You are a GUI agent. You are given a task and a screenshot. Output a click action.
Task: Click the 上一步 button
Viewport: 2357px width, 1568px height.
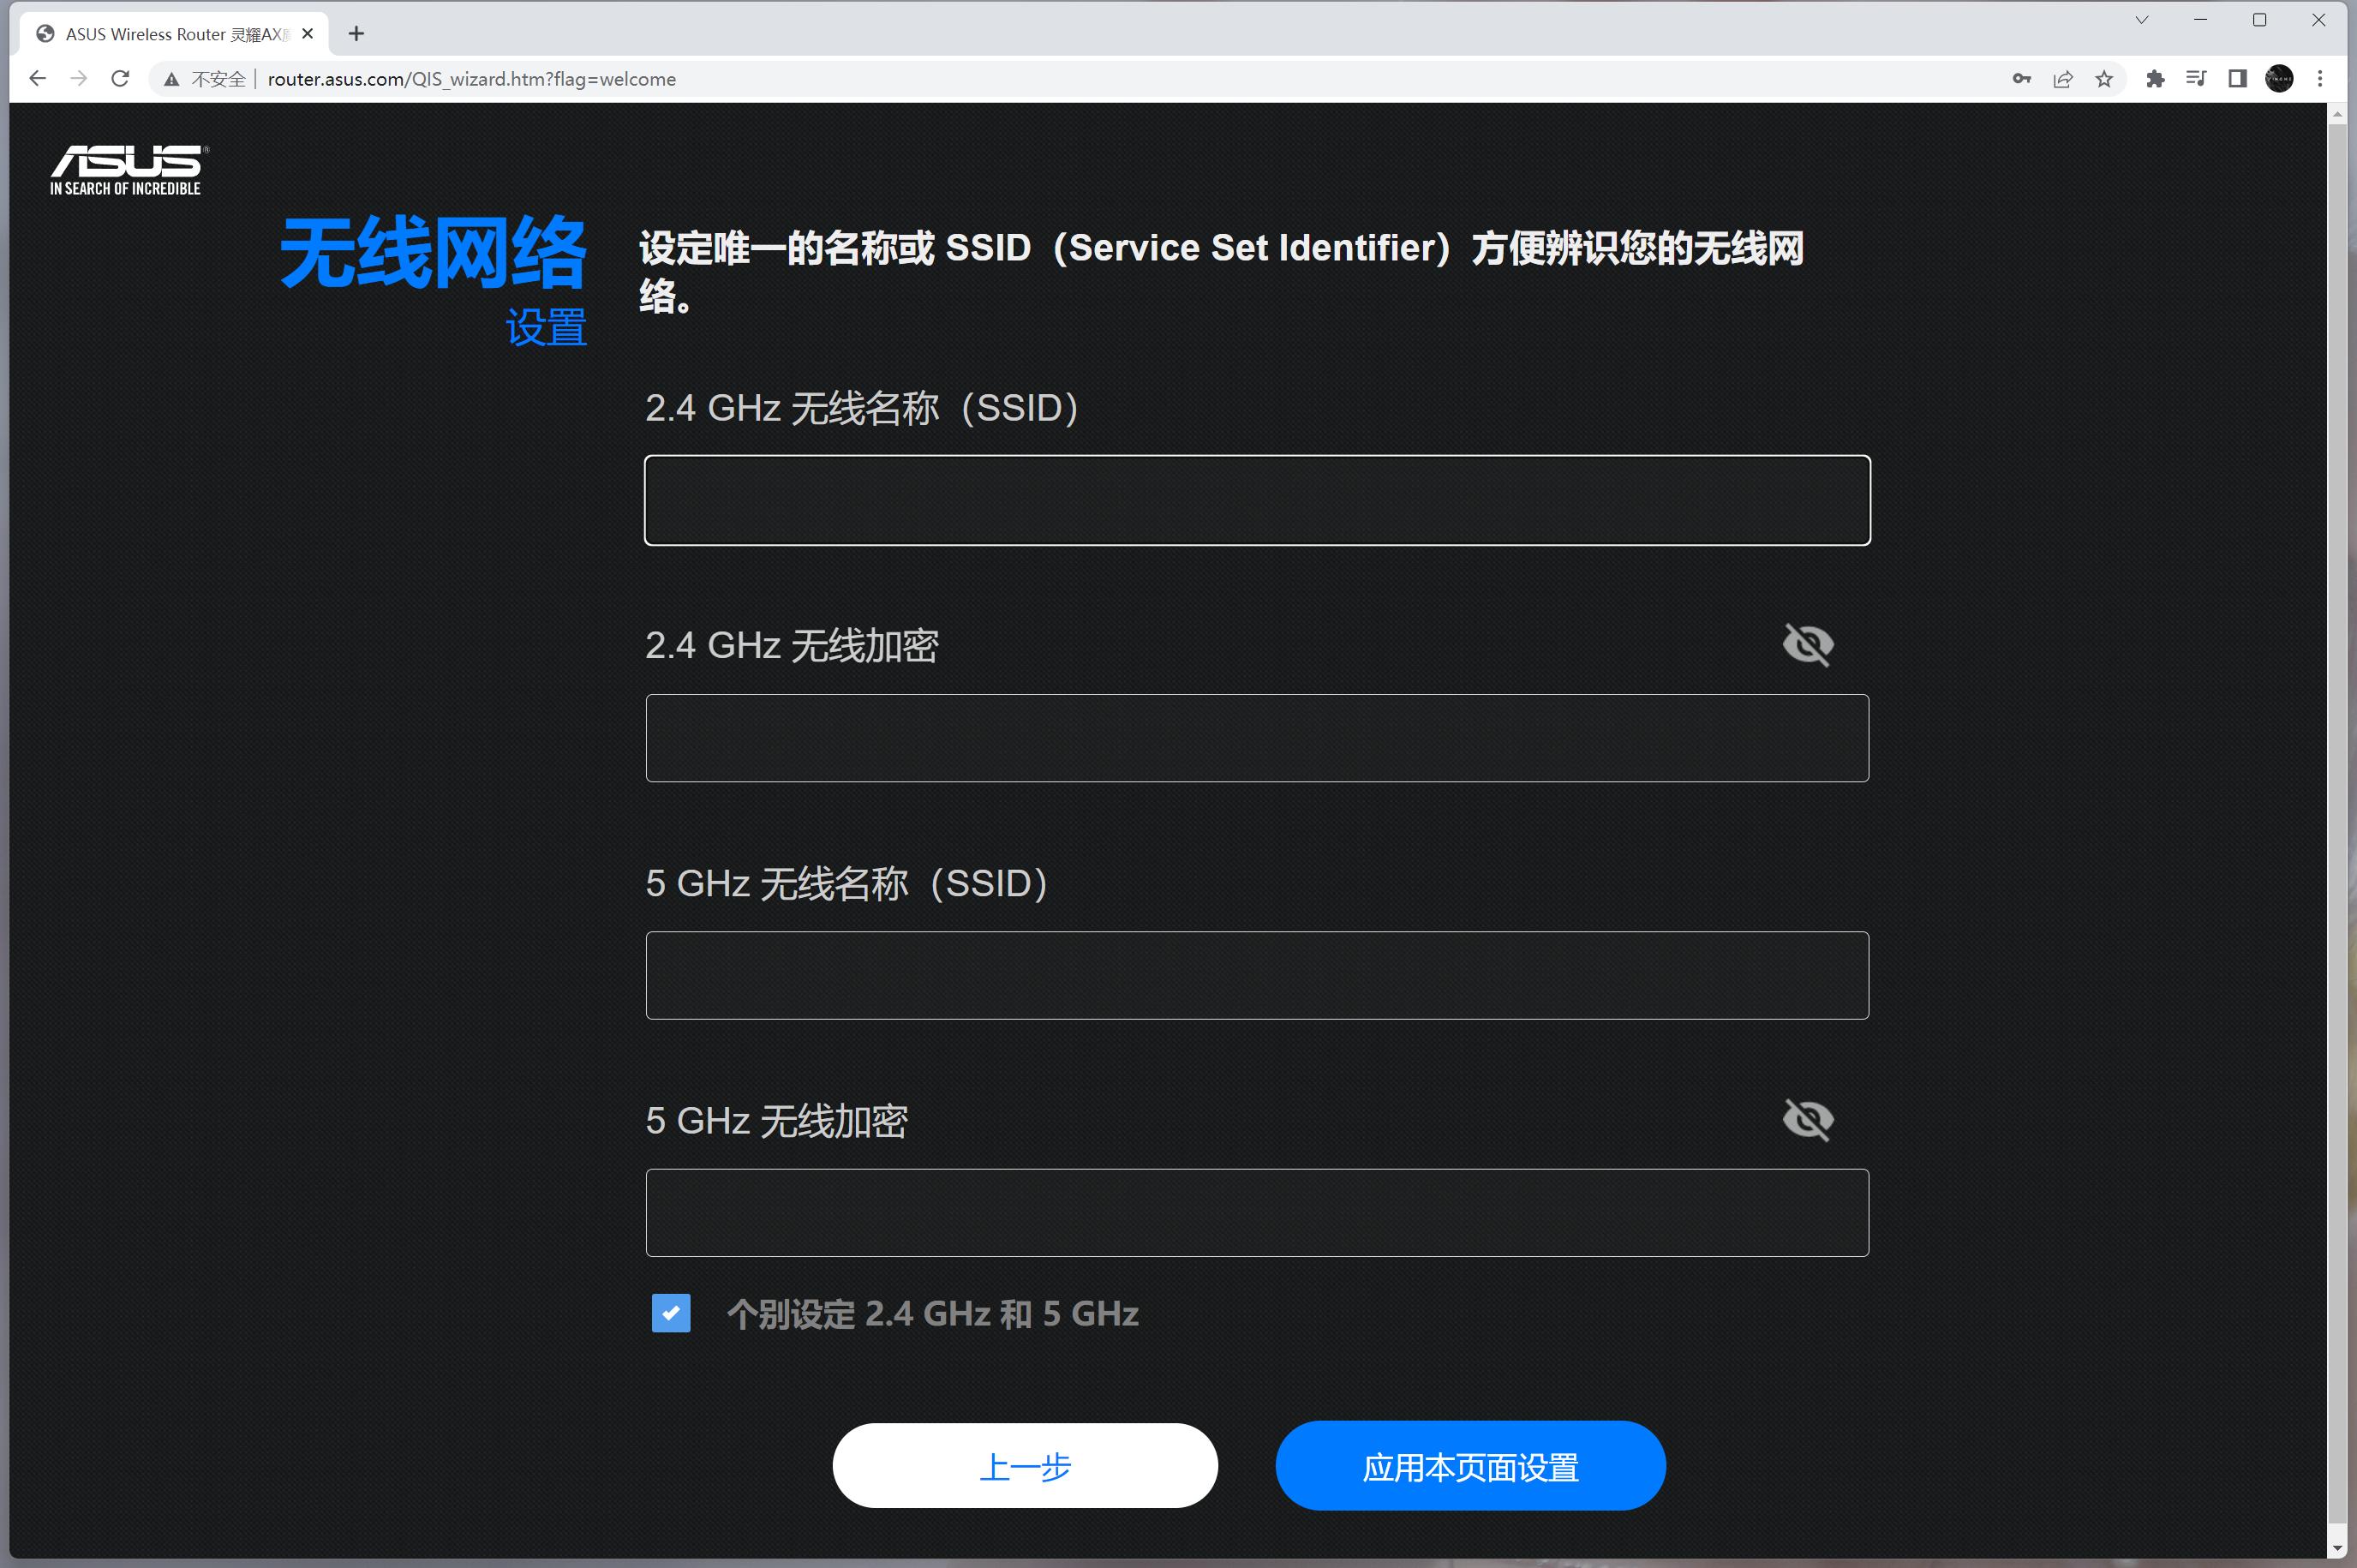pyautogui.click(x=1024, y=1465)
